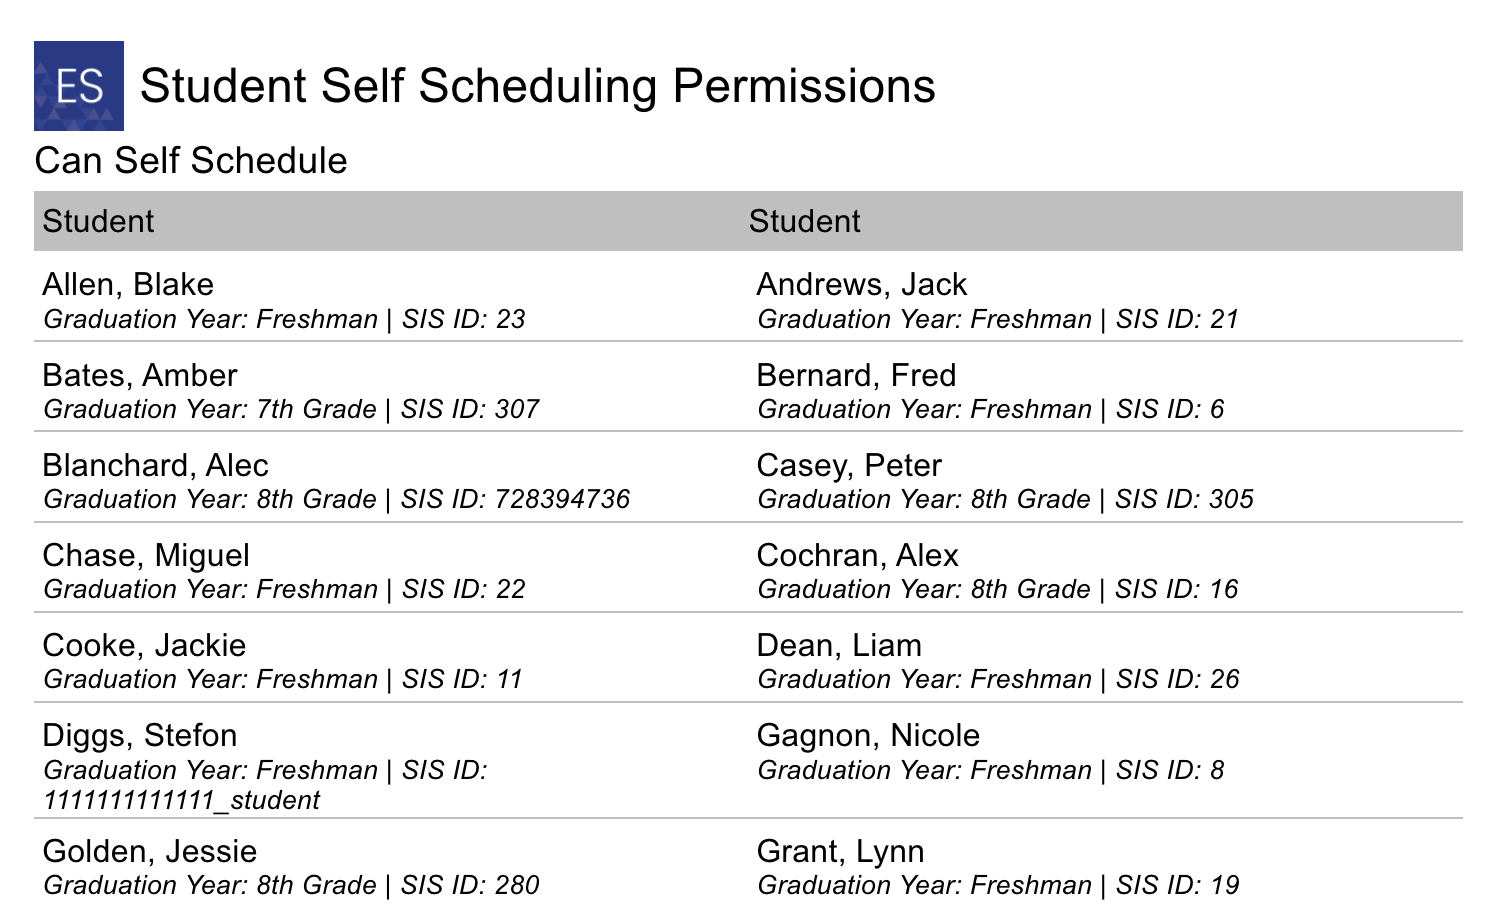Select Golden, Jessie from the list
The width and height of the screenshot is (1506, 904).
[x=150, y=851]
